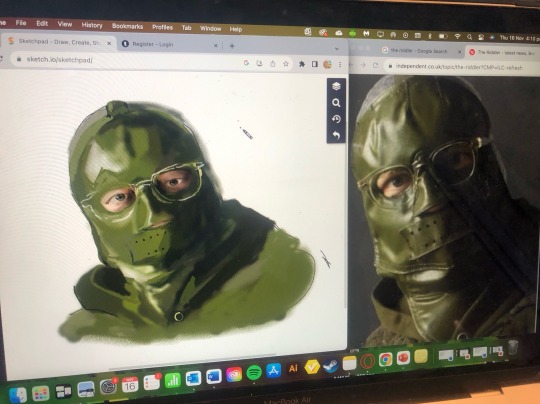Open Steam from the dock
540x404 pixels.
pyautogui.click(x=331, y=366)
